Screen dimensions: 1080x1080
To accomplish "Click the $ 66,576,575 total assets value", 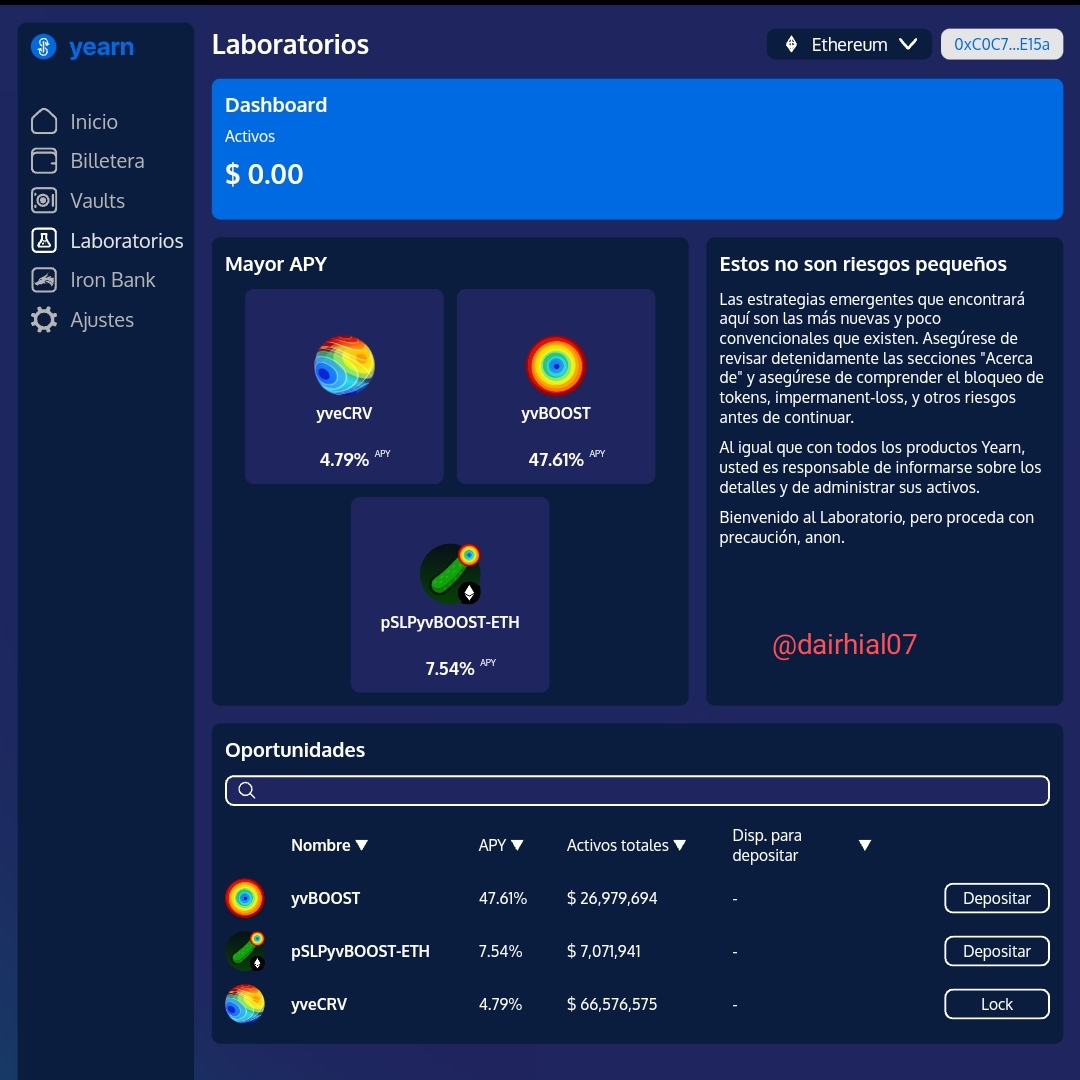I will (x=612, y=1004).
